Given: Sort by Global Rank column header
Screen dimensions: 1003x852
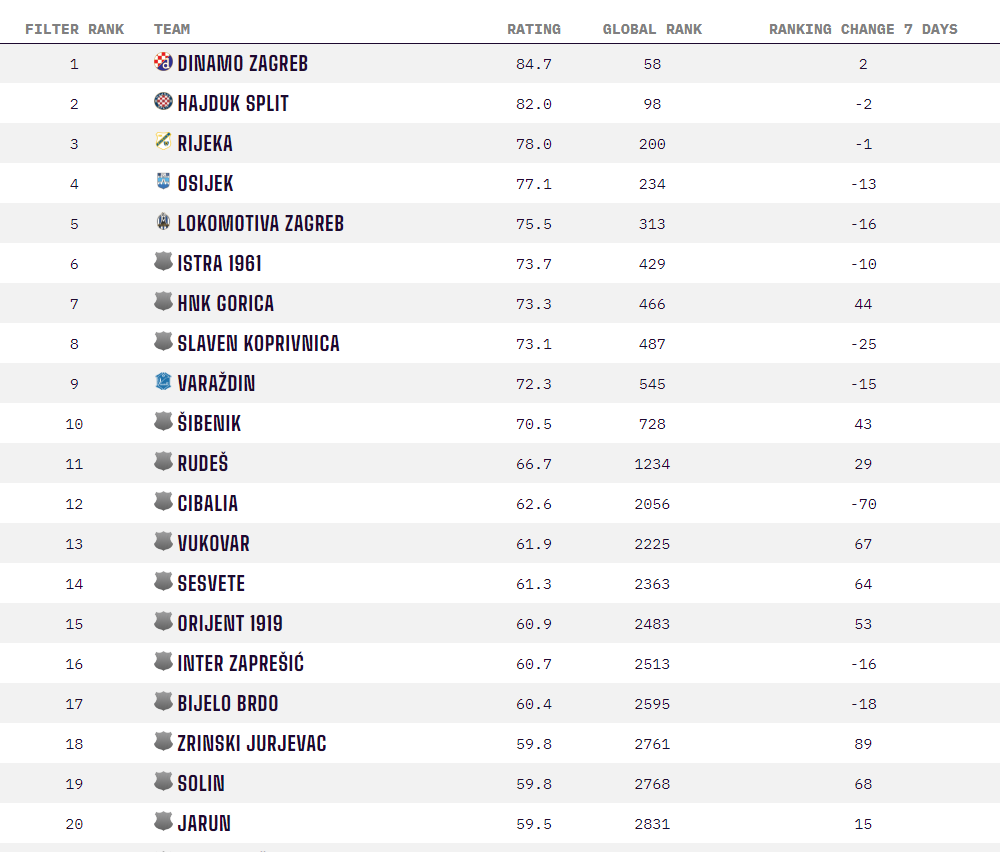Looking at the screenshot, I should tap(652, 29).
